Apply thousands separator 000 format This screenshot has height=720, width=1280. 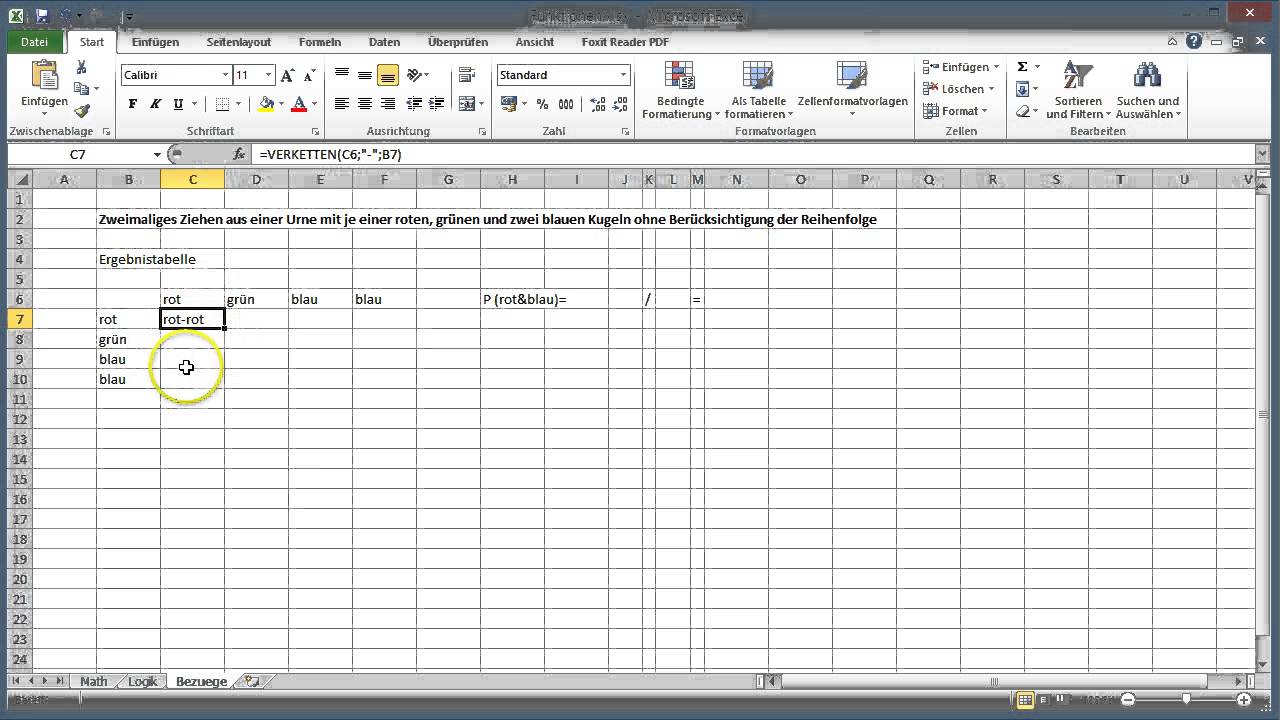(566, 104)
